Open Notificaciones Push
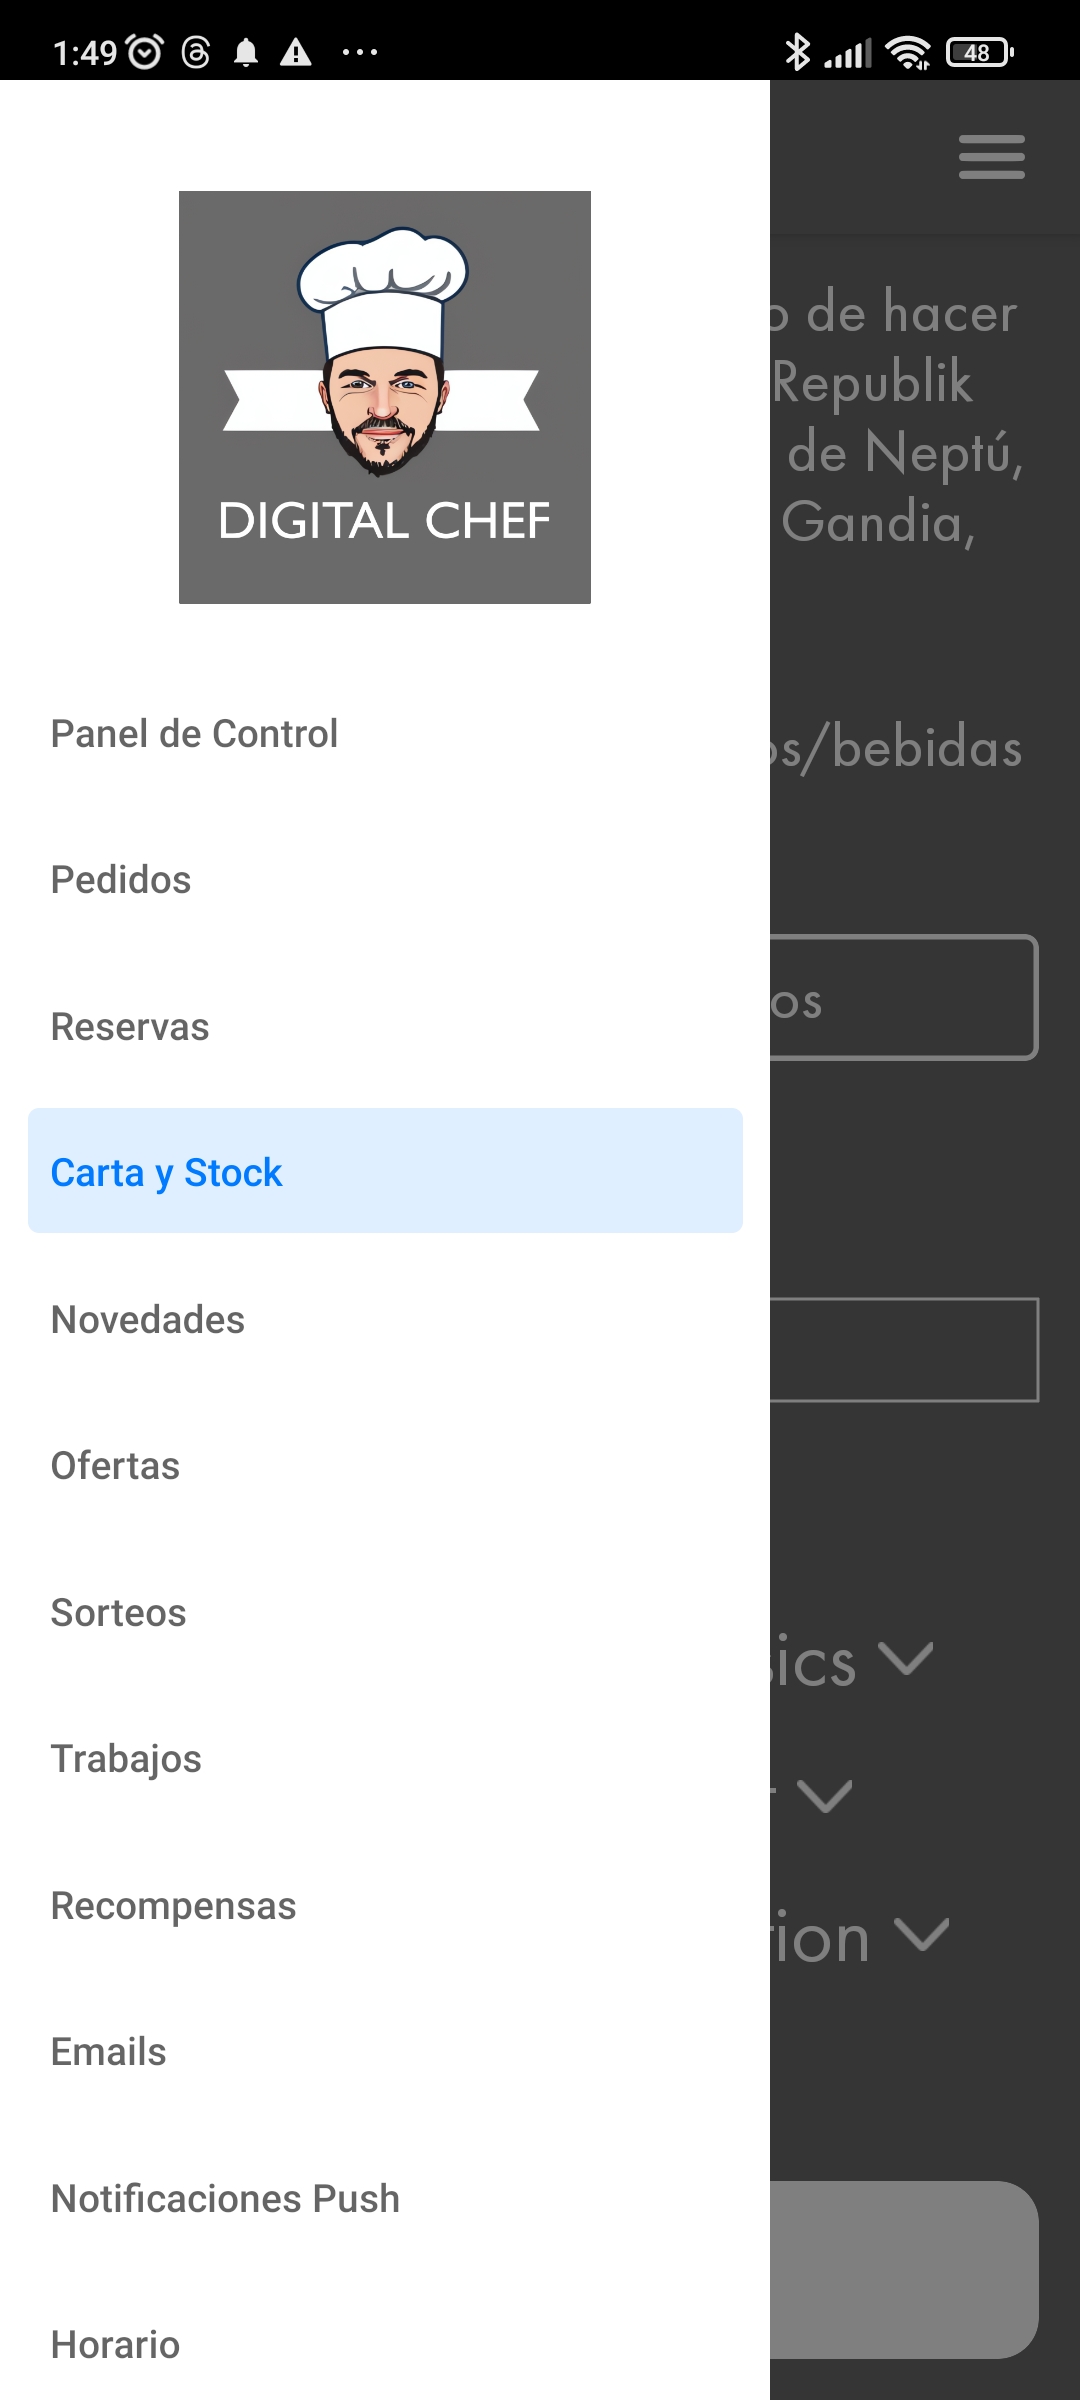Screen dimensions: 1080x2400 click(225, 2199)
